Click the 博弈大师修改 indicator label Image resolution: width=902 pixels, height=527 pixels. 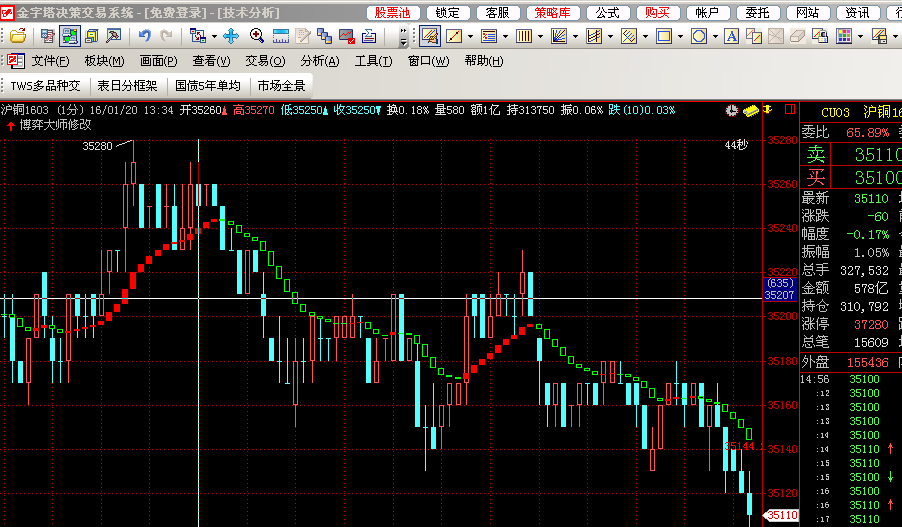(55, 125)
